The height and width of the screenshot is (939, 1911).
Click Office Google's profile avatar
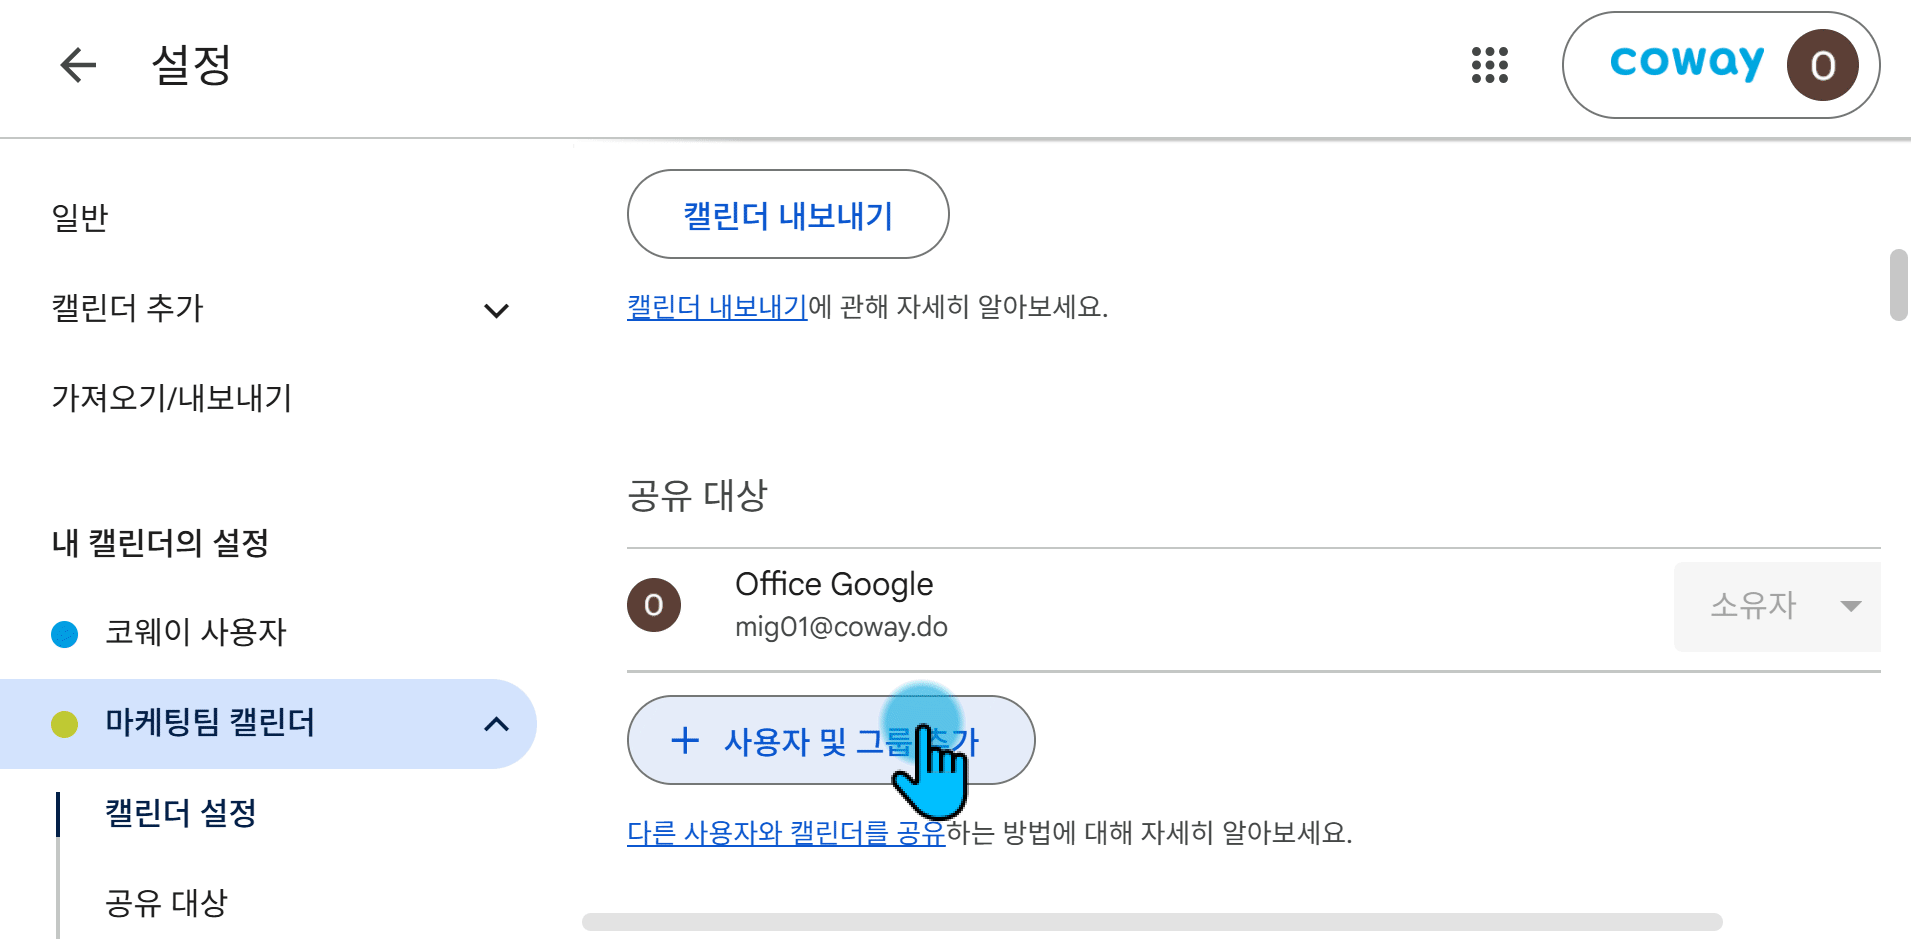point(654,605)
